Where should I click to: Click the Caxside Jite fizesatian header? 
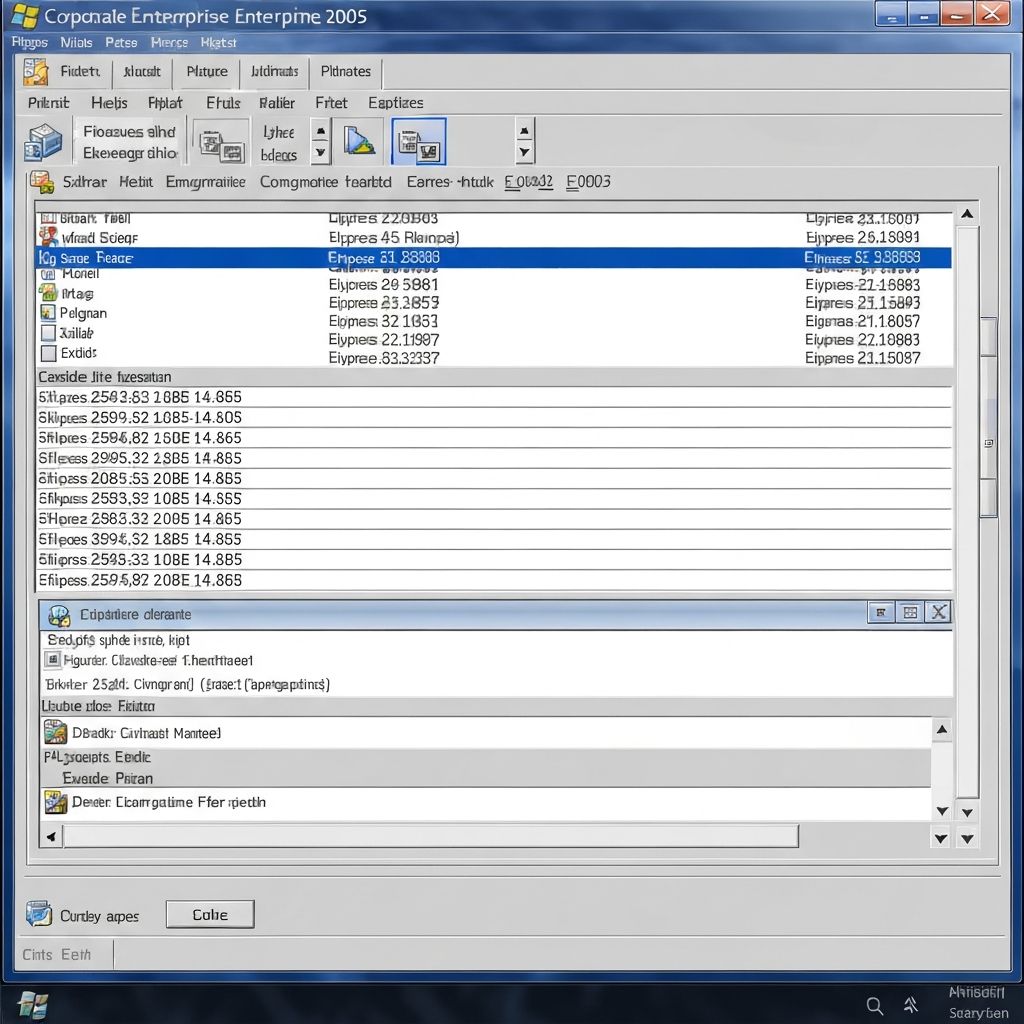(x=493, y=377)
